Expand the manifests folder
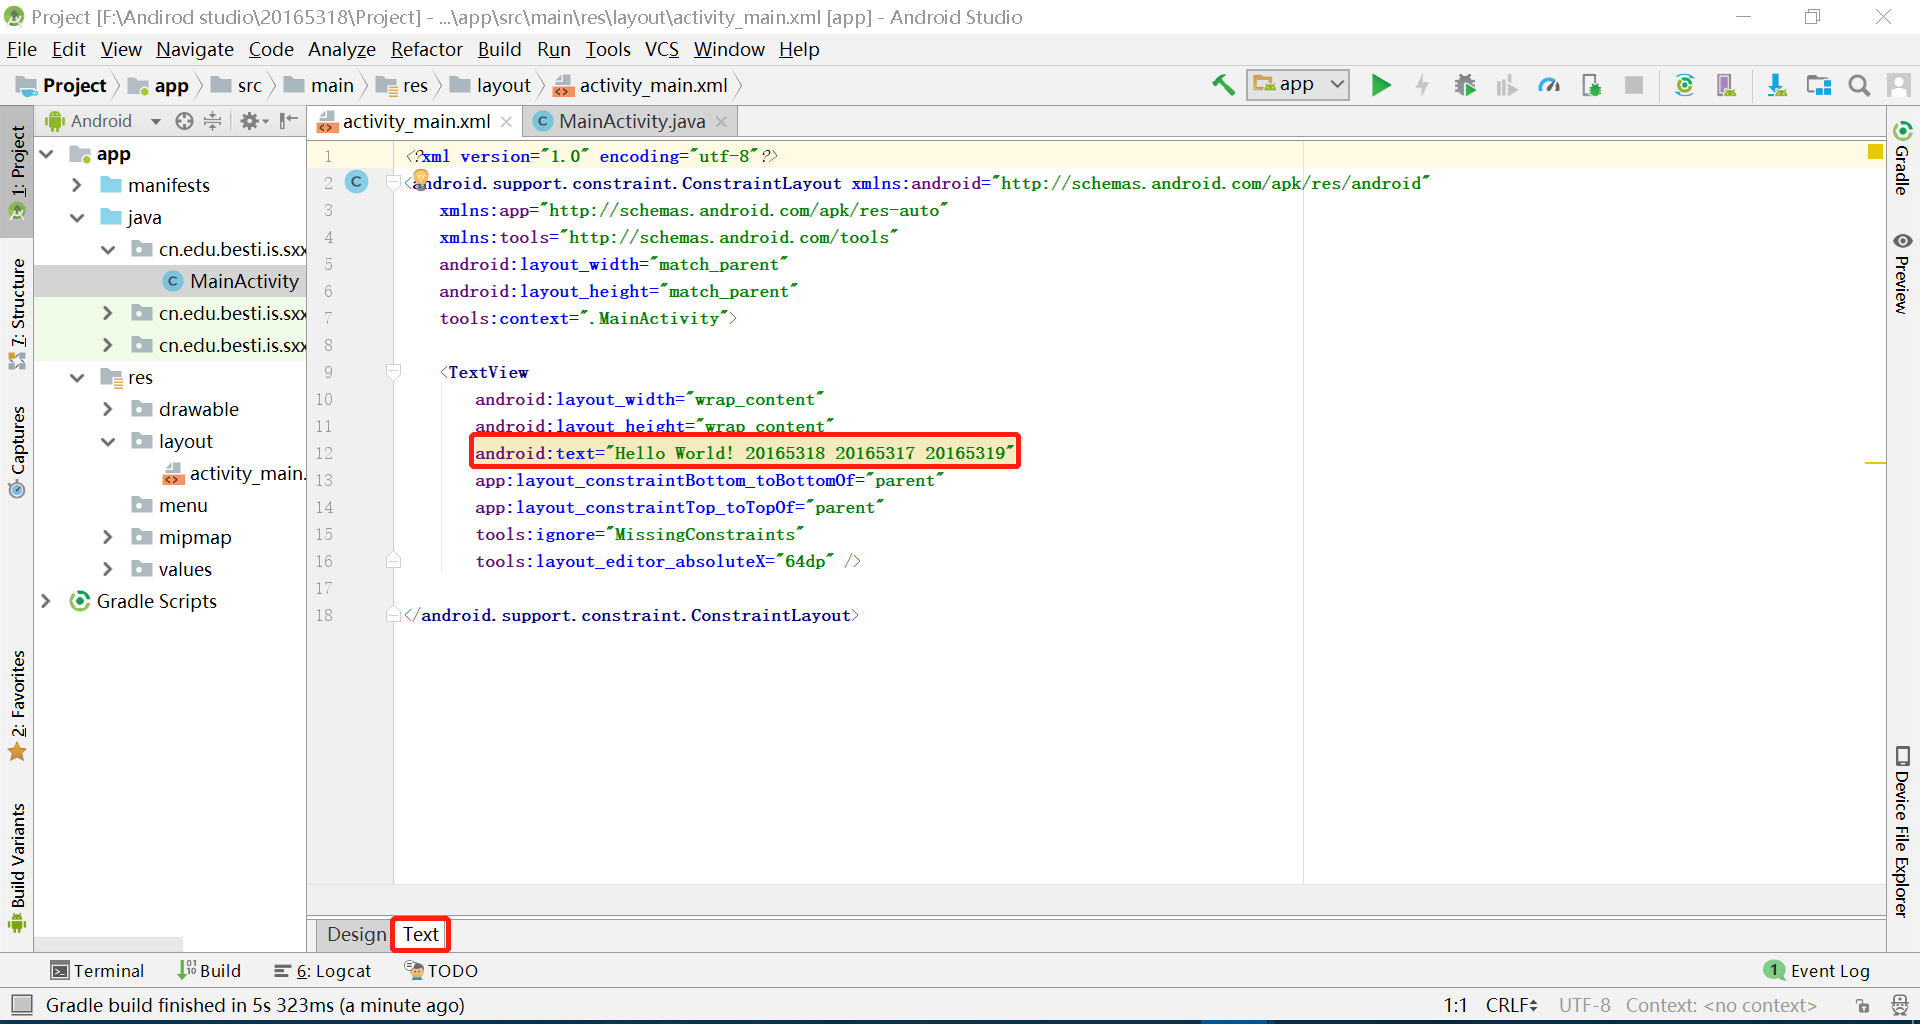1920x1024 pixels. [x=77, y=185]
